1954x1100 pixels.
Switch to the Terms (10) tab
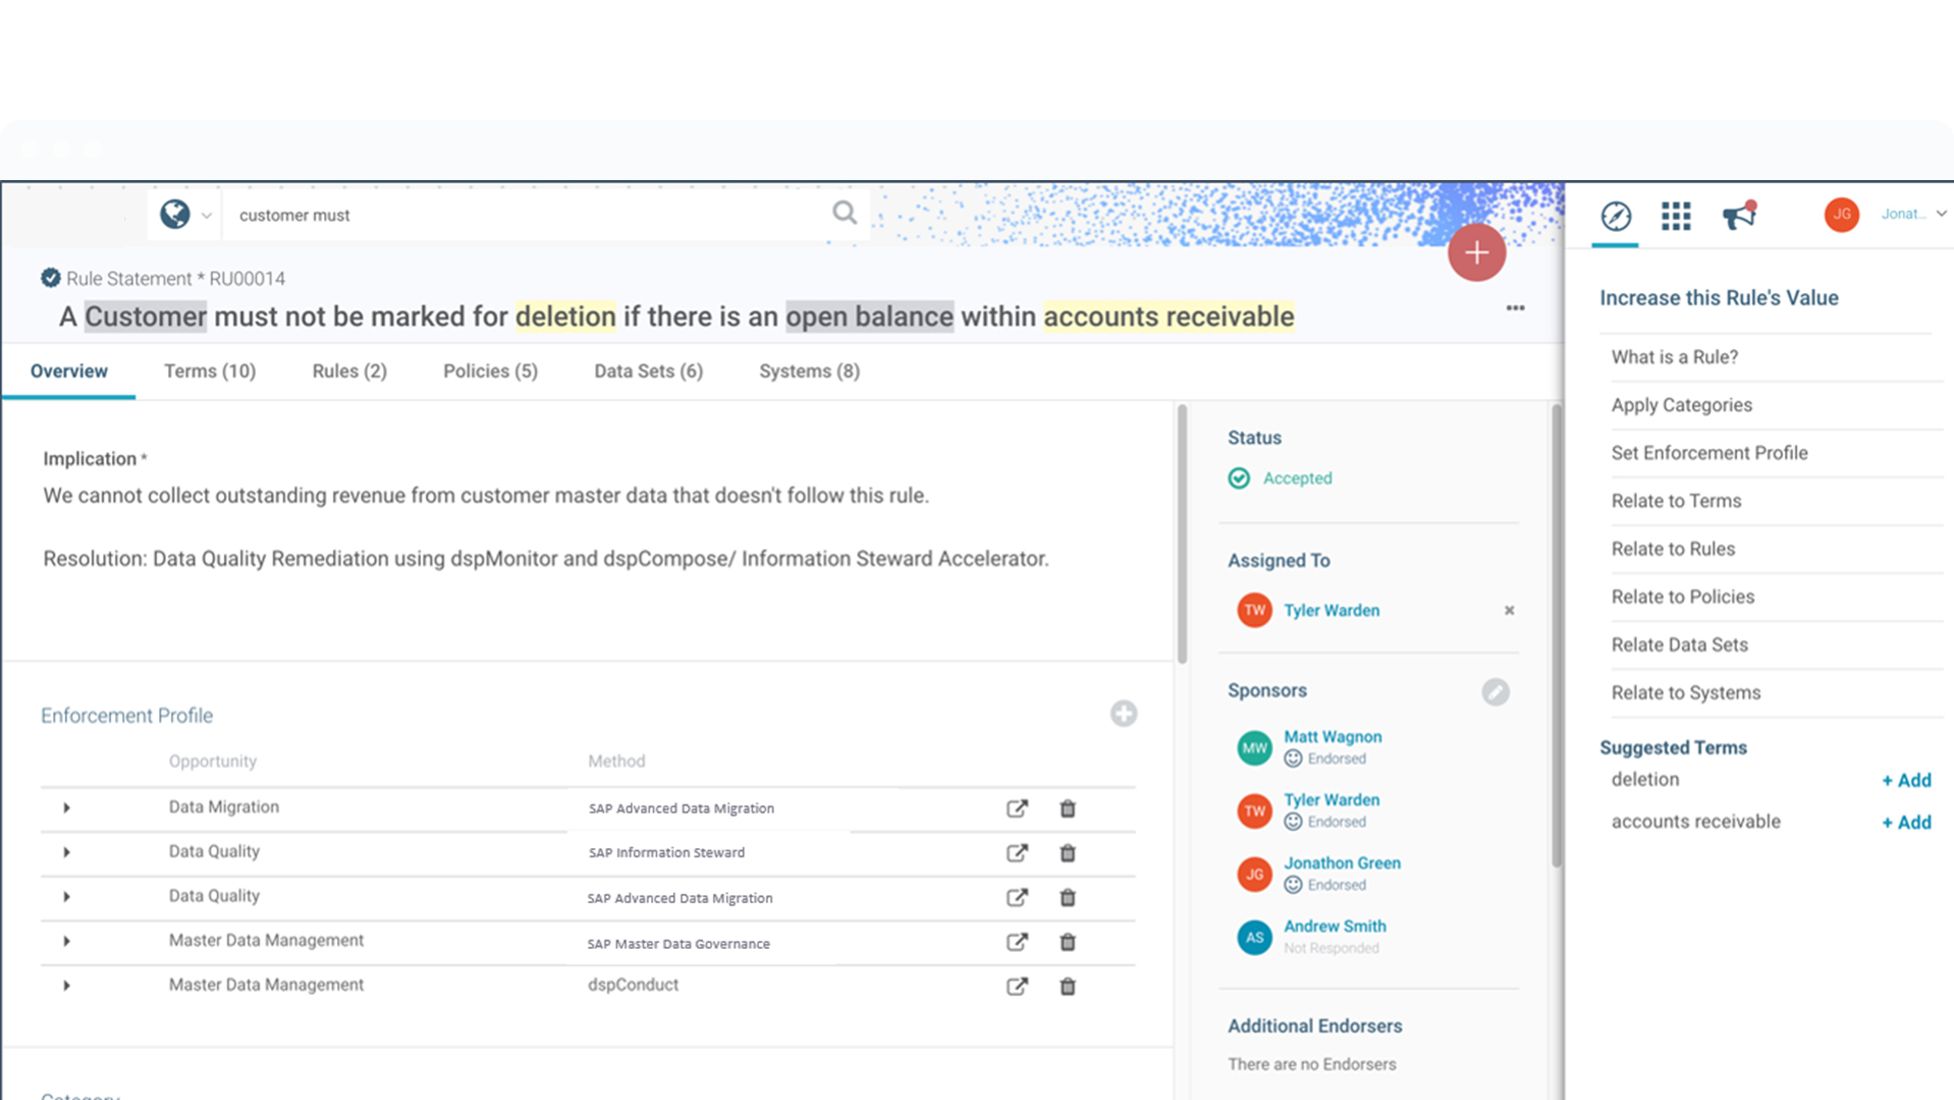[210, 371]
